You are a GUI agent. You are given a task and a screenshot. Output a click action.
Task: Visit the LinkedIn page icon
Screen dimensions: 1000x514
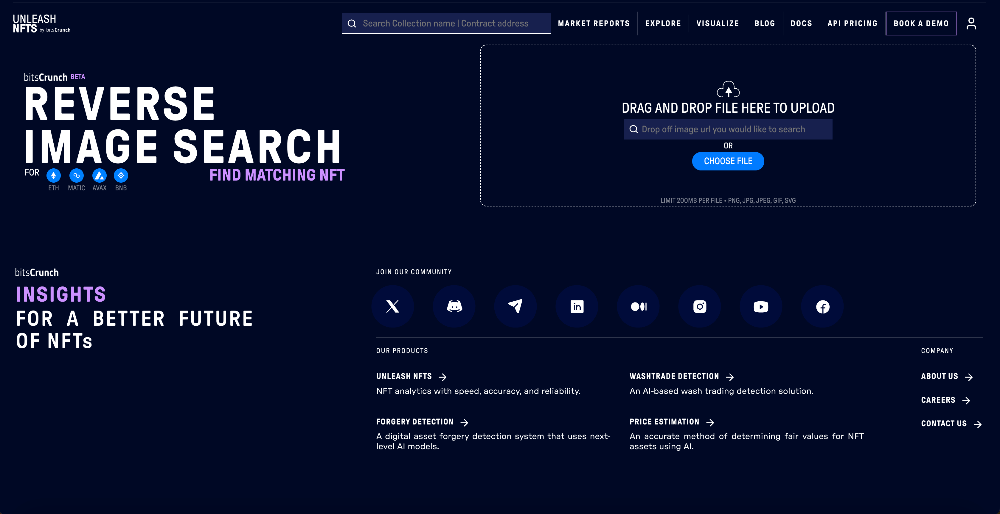577,307
